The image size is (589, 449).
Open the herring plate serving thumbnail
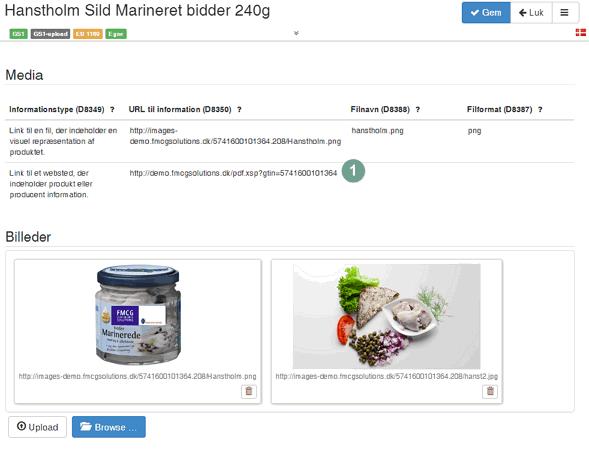tap(387, 316)
